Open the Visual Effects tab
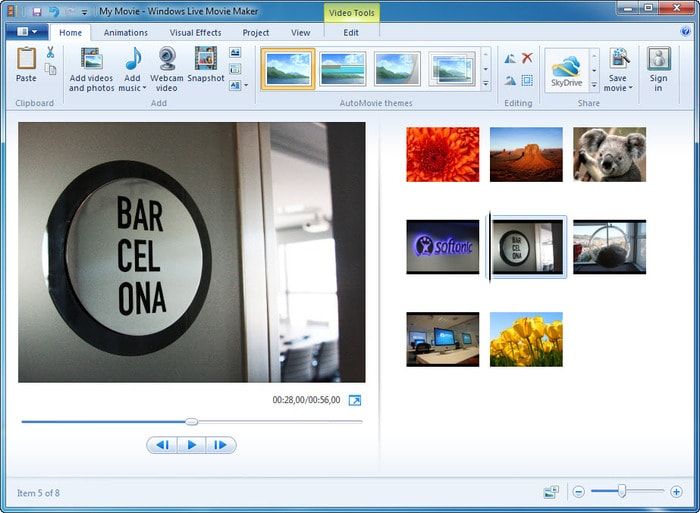Image resolution: width=700 pixels, height=513 pixels. (195, 33)
